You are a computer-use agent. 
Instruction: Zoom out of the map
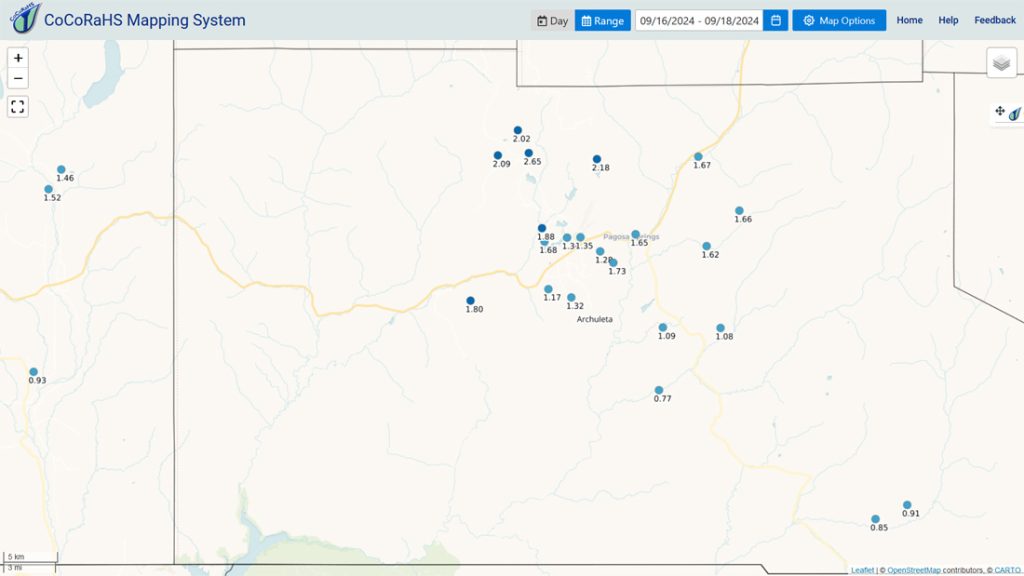(x=18, y=78)
